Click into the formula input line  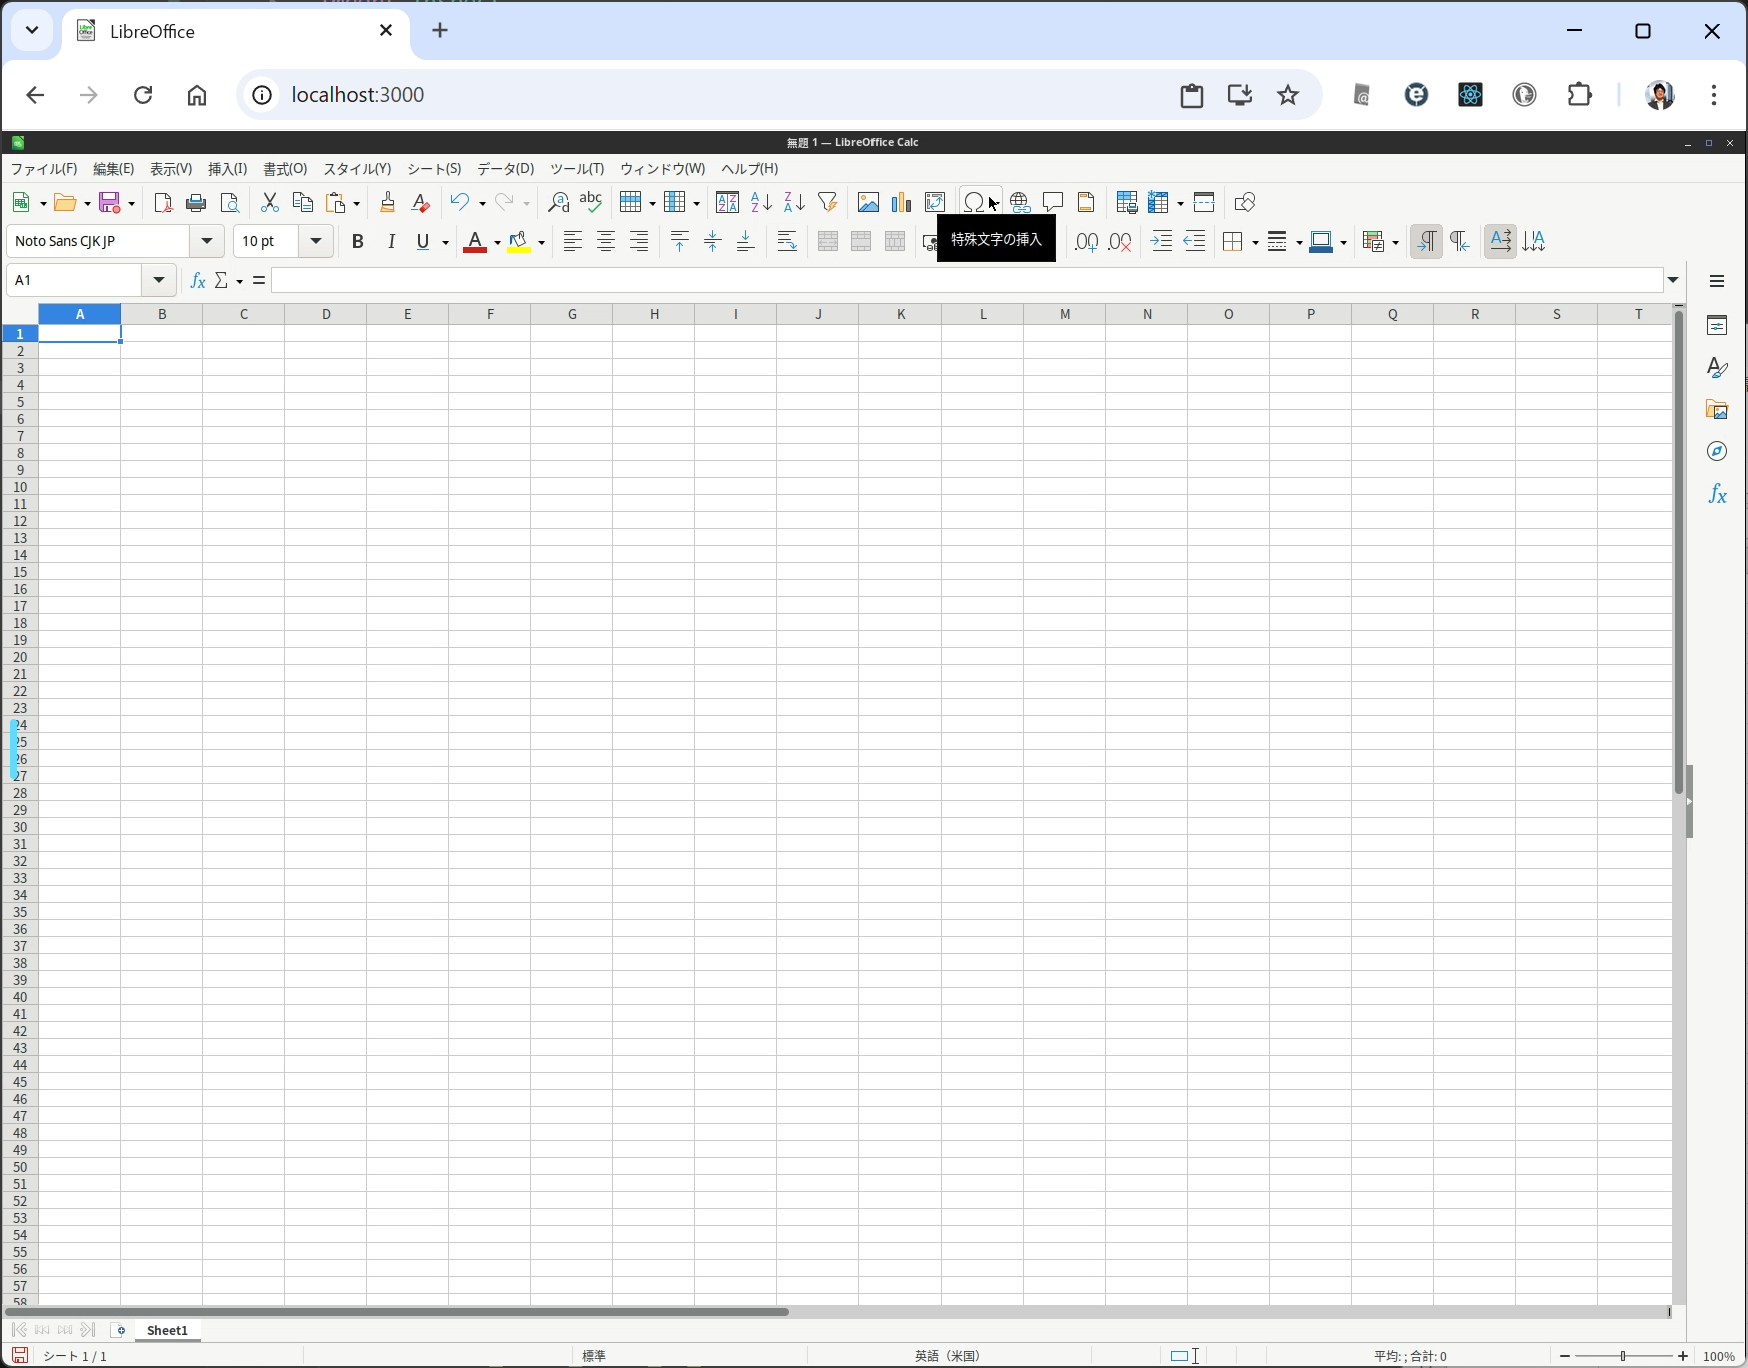click(x=960, y=281)
